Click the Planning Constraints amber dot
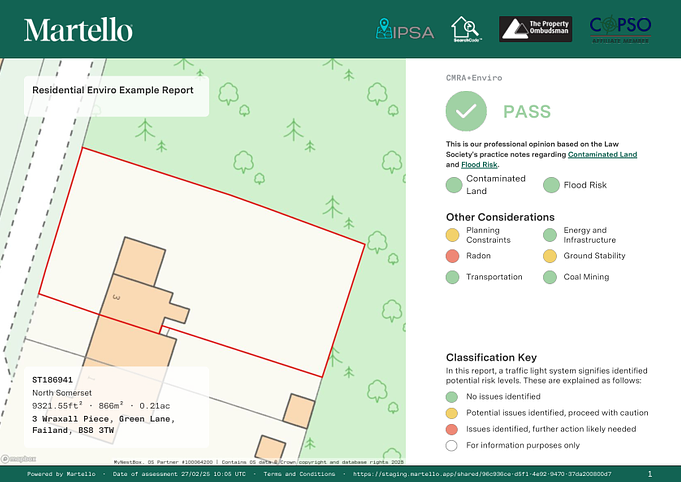The height and width of the screenshot is (482, 681). (x=453, y=235)
